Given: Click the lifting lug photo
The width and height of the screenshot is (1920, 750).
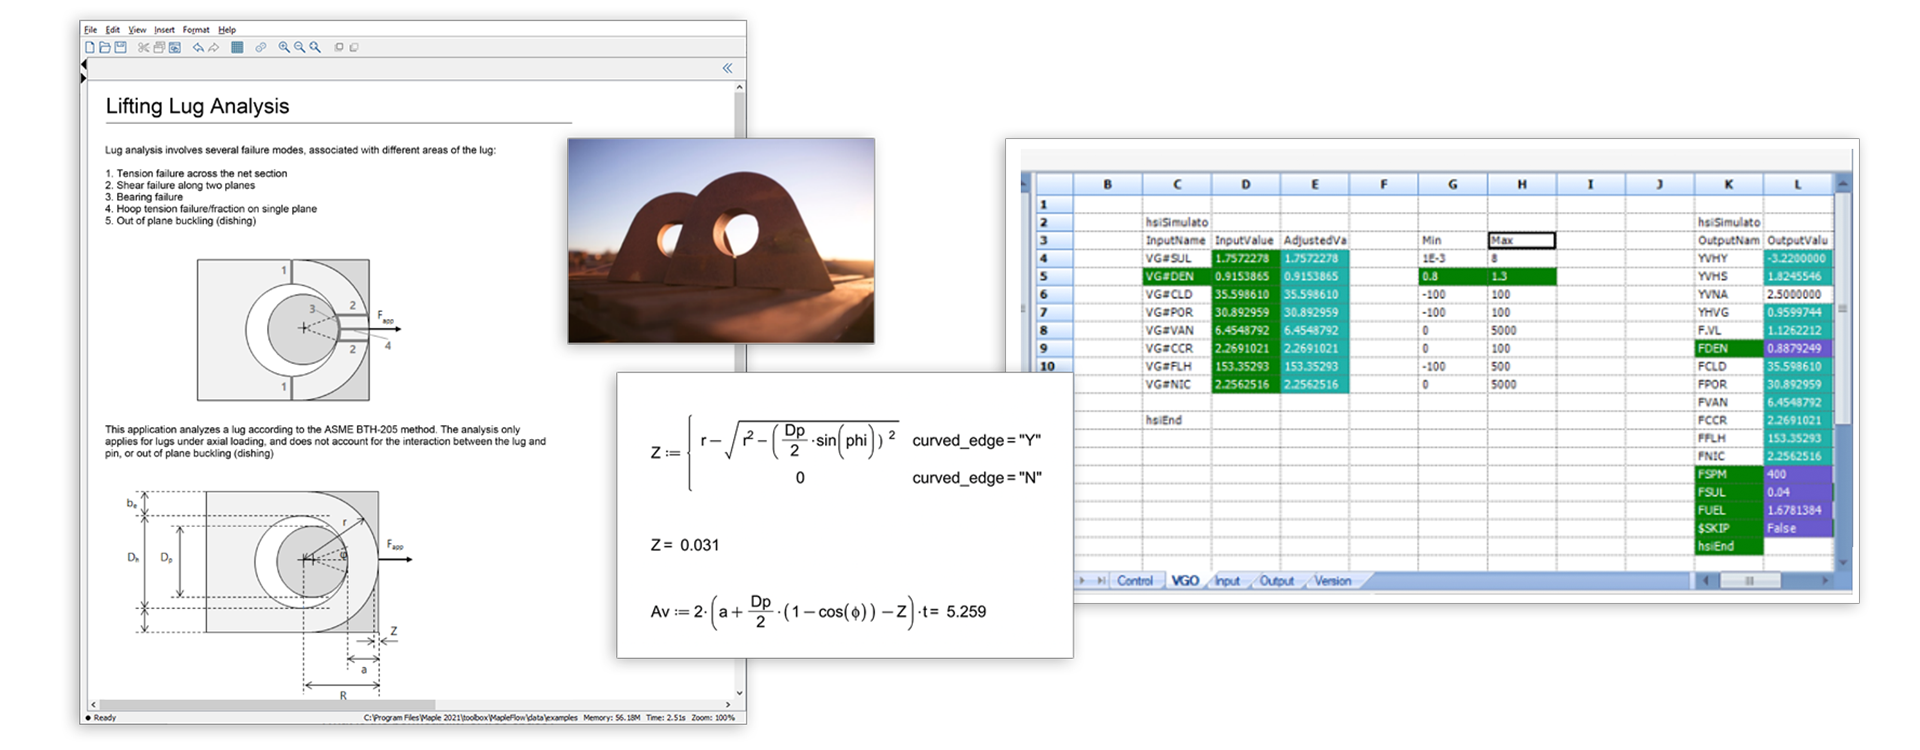Looking at the screenshot, I should 720,240.
